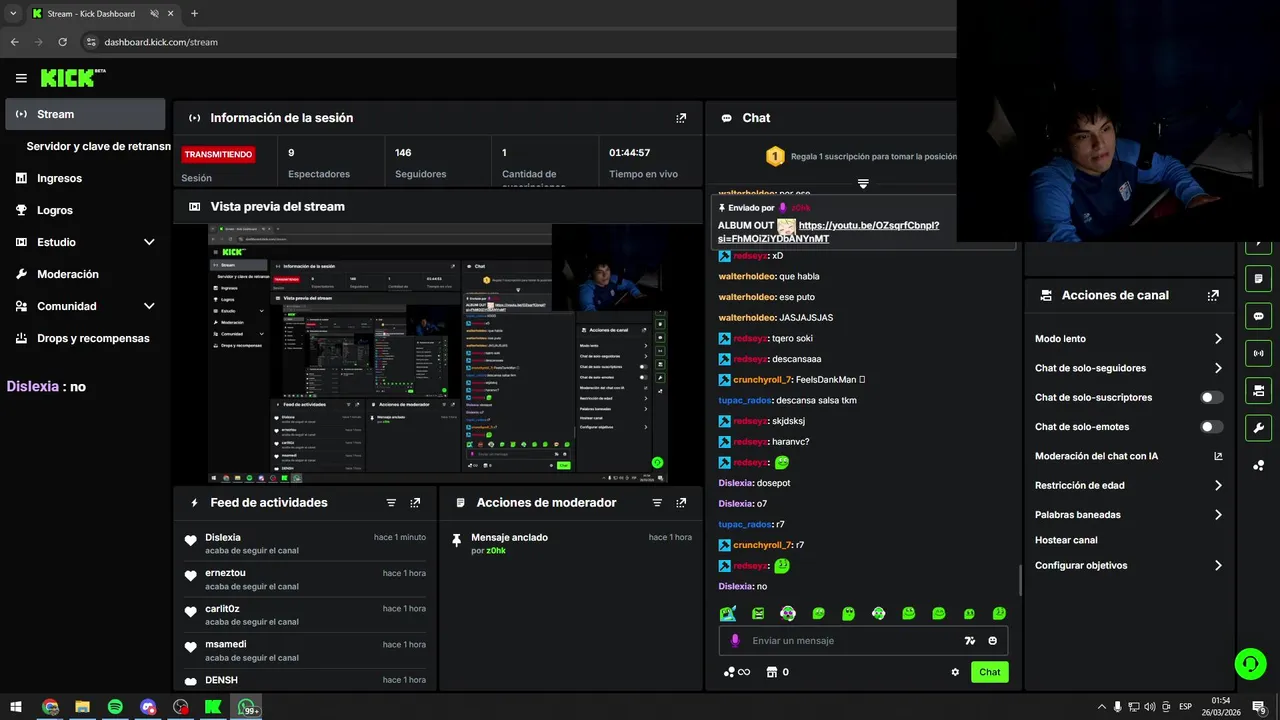
Task: Pop out the Acciones de moderador panel
Action: click(681, 503)
